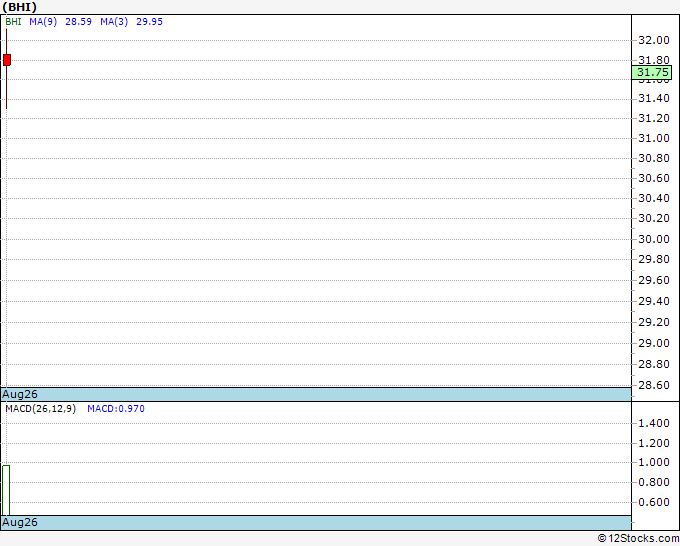
Task: Click the MA(3) indicator label
Action: (114, 22)
